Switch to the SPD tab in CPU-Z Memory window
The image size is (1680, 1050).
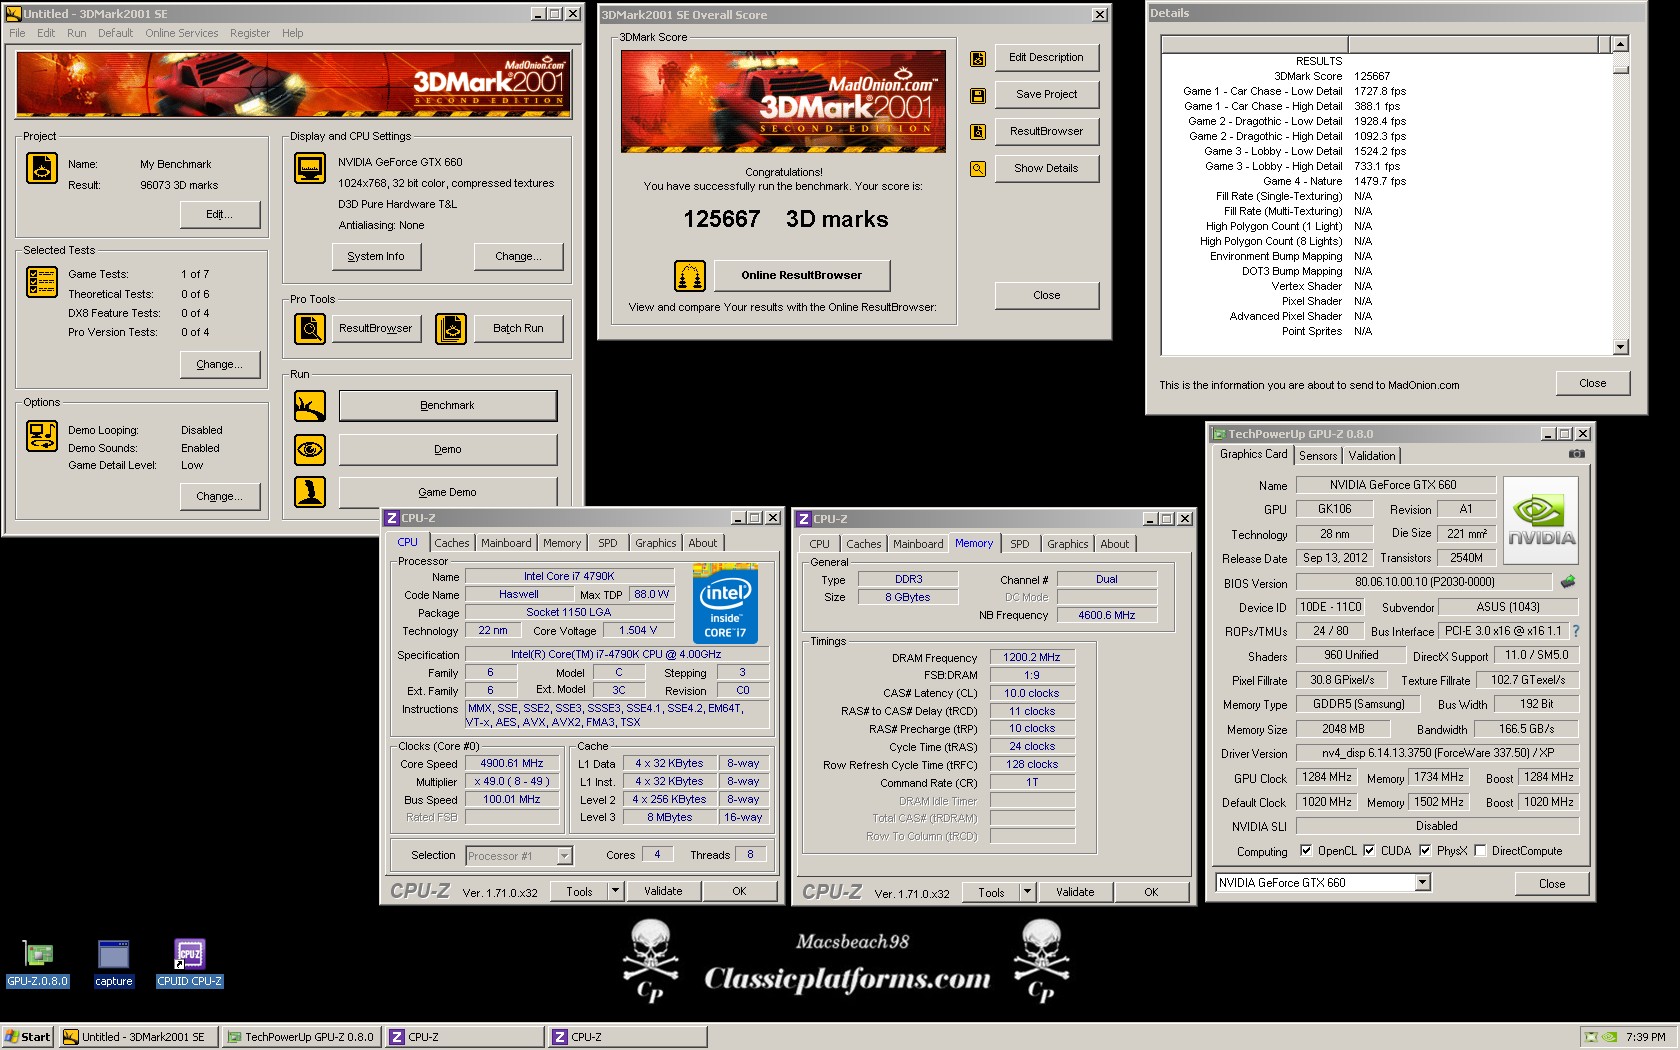point(1019,544)
